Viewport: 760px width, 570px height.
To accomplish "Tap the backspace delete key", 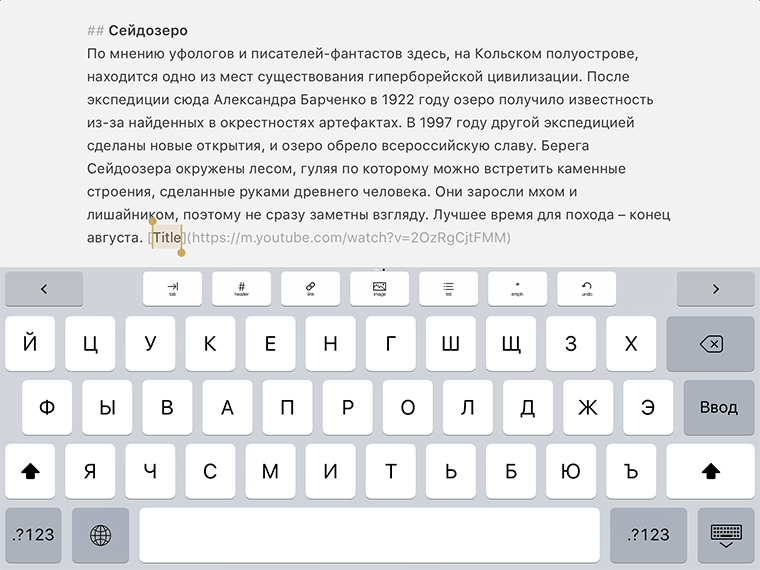I will point(711,344).
